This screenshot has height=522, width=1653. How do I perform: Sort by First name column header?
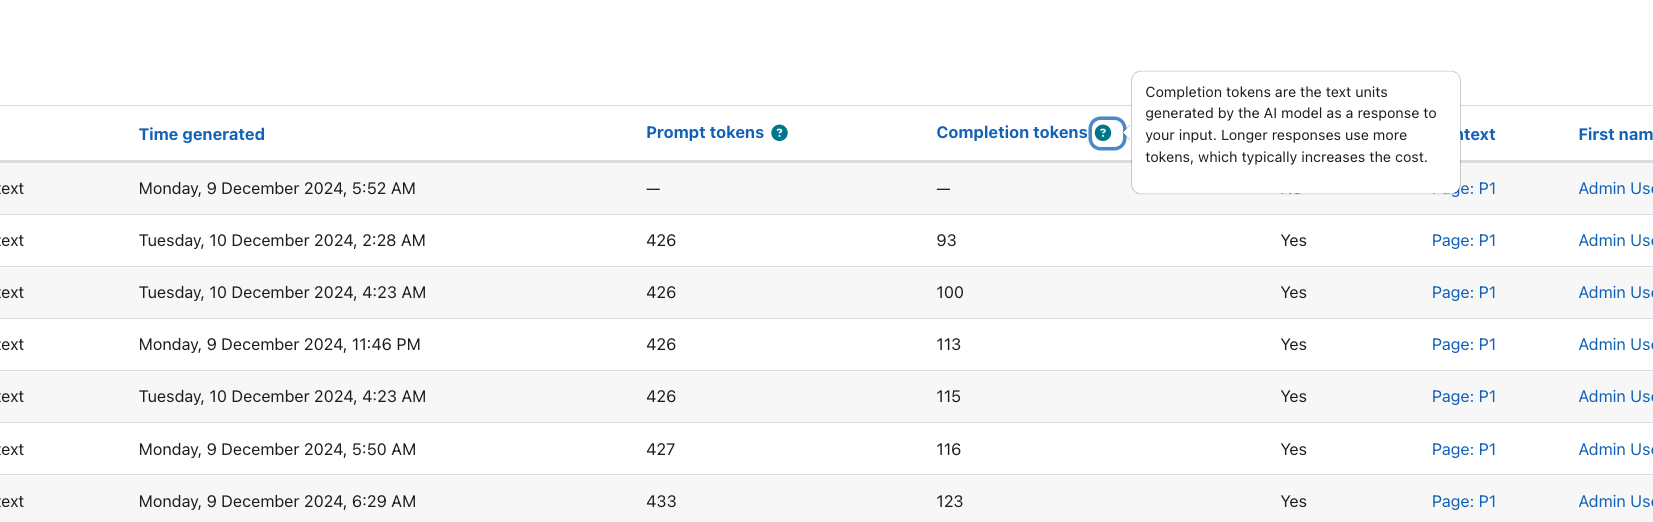point(1615,134)
